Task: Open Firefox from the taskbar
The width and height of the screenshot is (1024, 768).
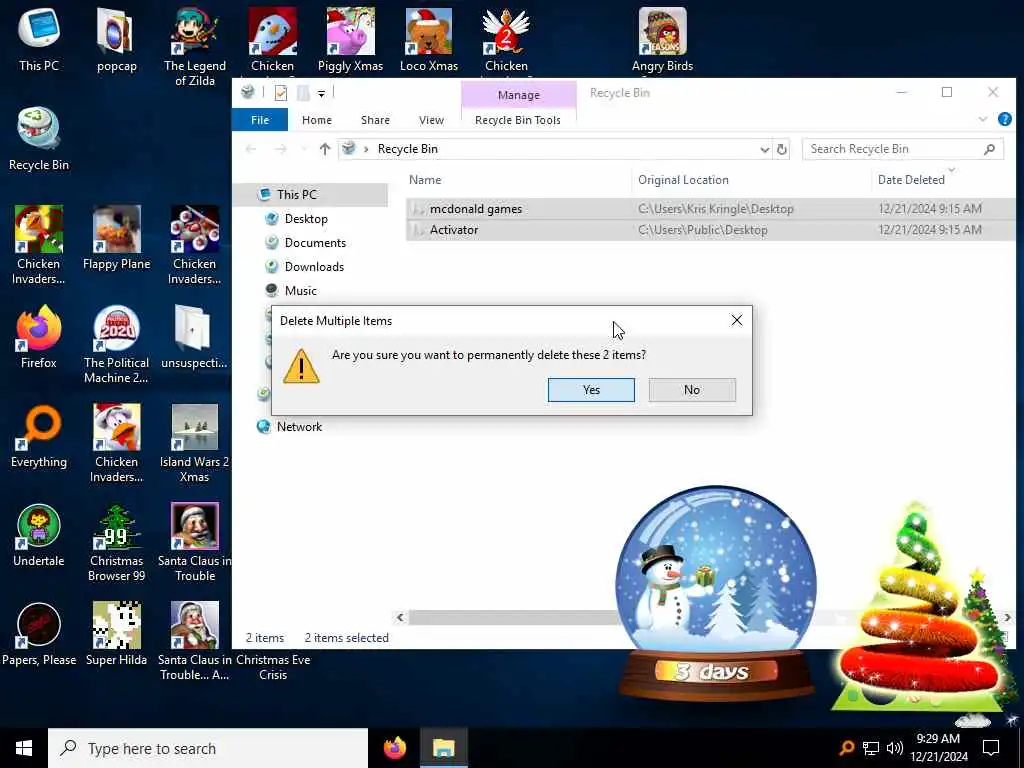Action: 394,748
